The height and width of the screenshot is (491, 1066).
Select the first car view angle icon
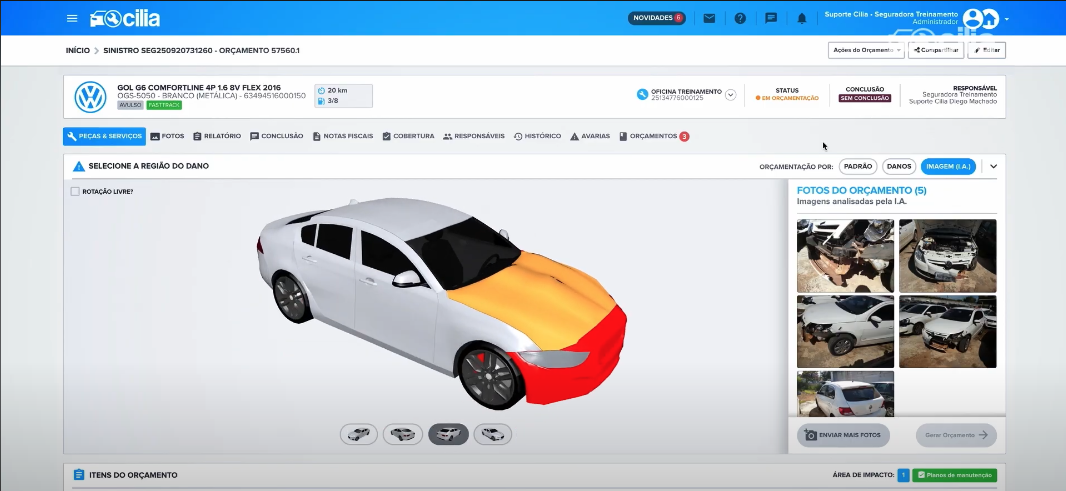[359, 434]
